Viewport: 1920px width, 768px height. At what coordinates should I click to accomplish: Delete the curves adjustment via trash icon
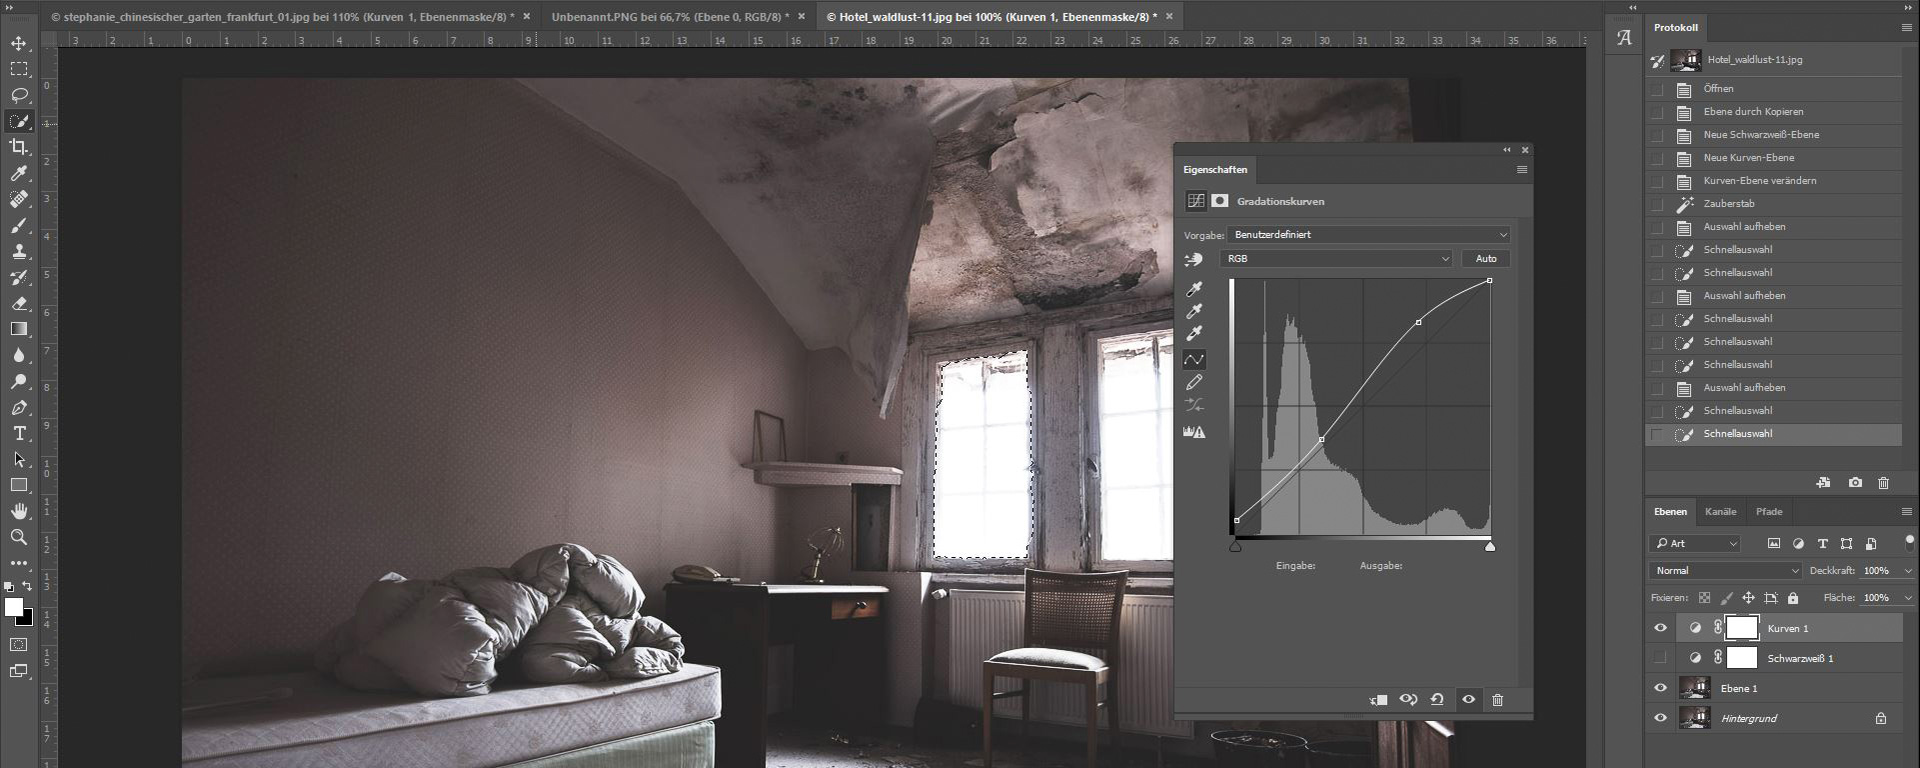click(1497, 700)
